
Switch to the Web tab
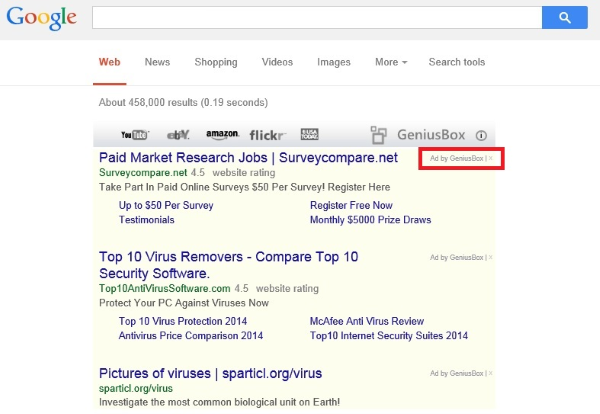[x=109, y=62]
